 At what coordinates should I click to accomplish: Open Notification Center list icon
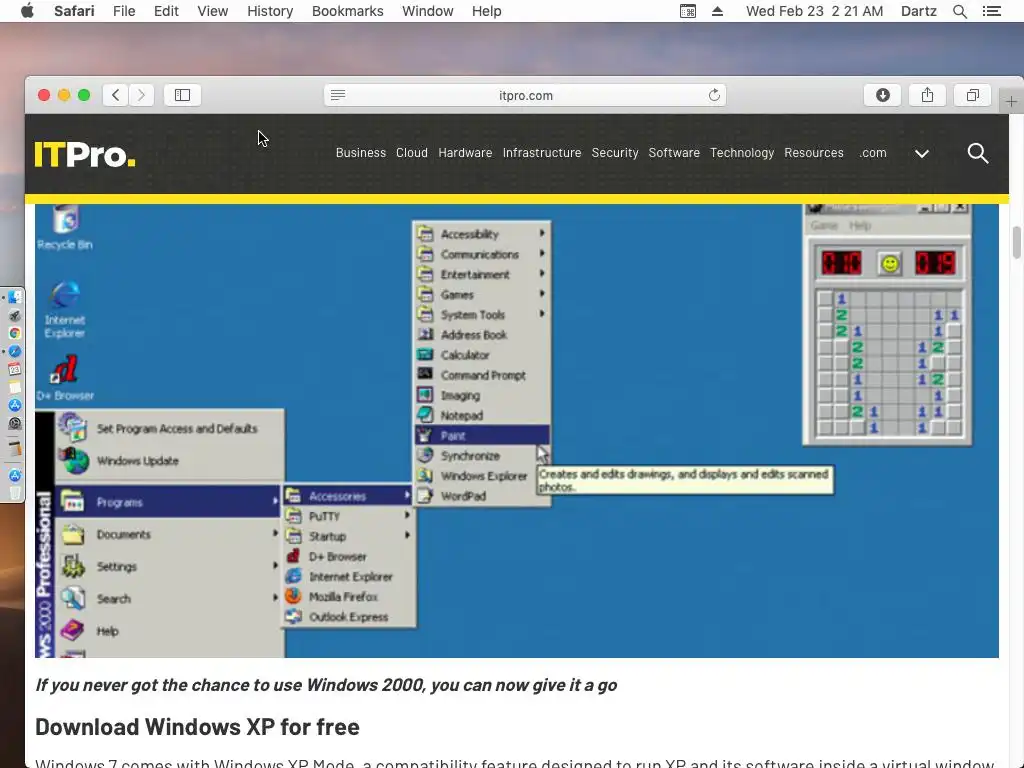click(x=991, y=11)
